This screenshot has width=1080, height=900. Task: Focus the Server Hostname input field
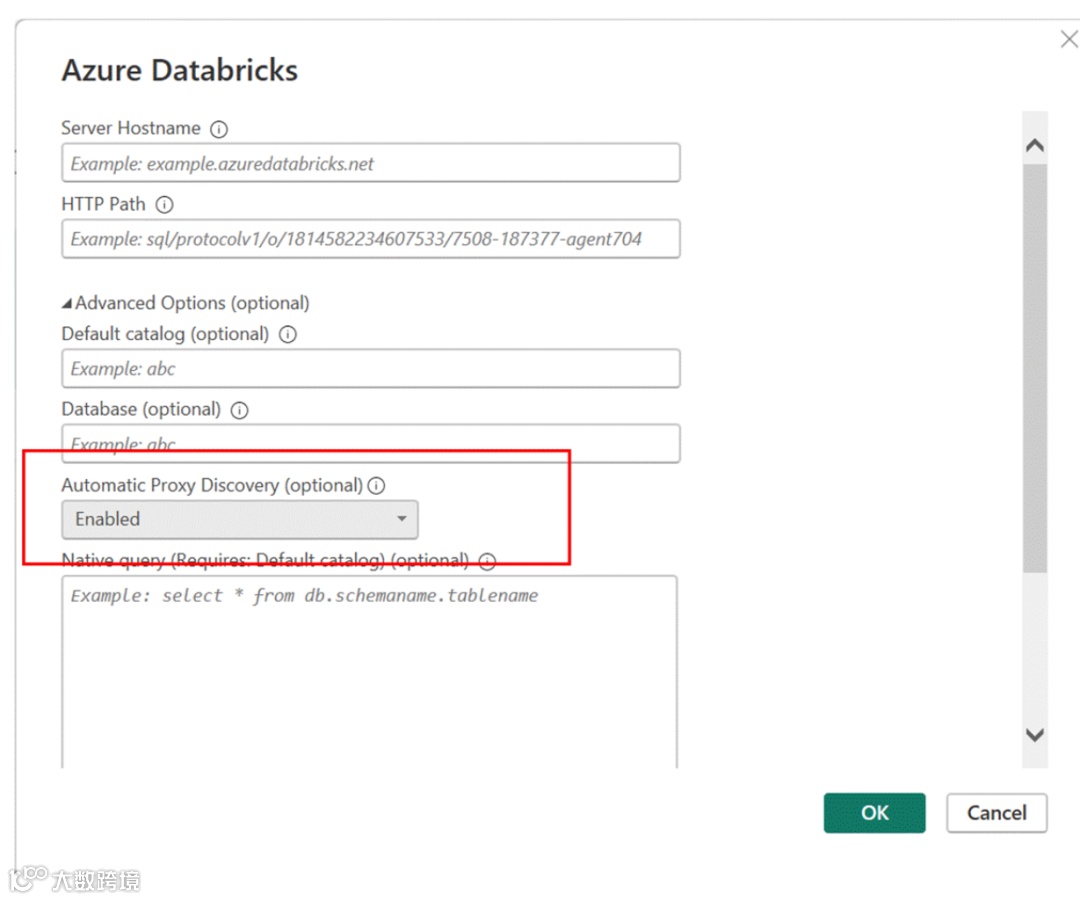(x=371, y=163)
